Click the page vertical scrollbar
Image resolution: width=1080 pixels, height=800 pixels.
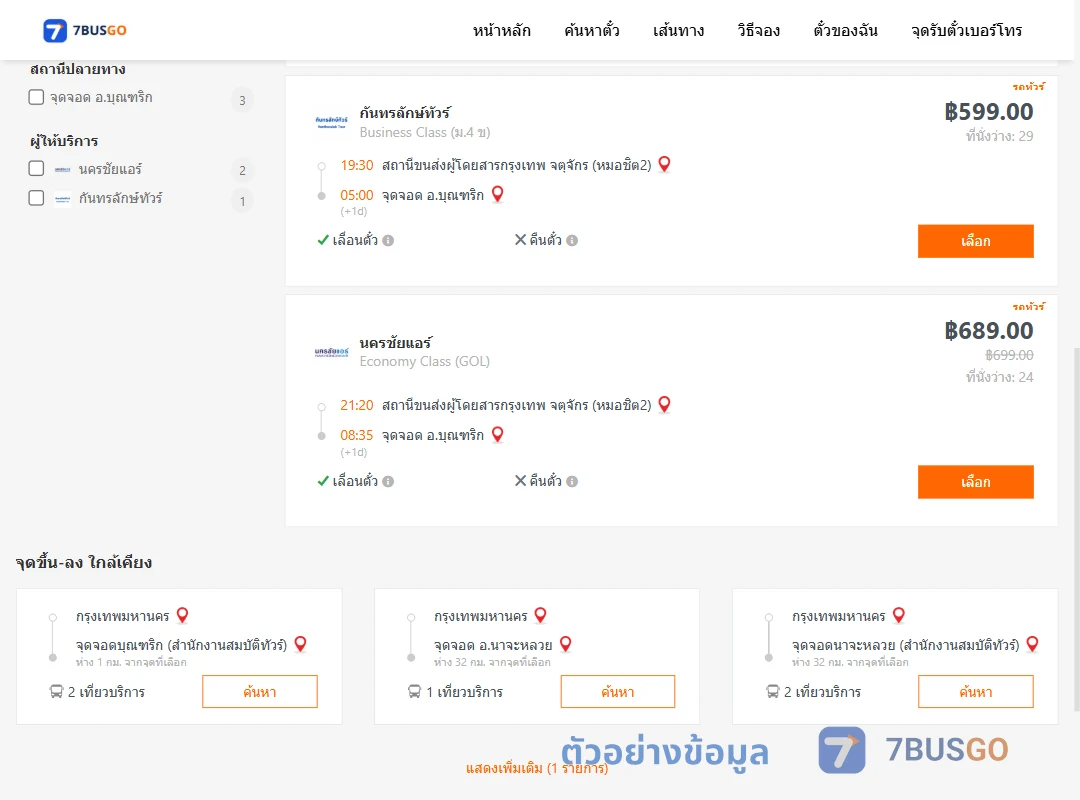tap(1076, 529)
